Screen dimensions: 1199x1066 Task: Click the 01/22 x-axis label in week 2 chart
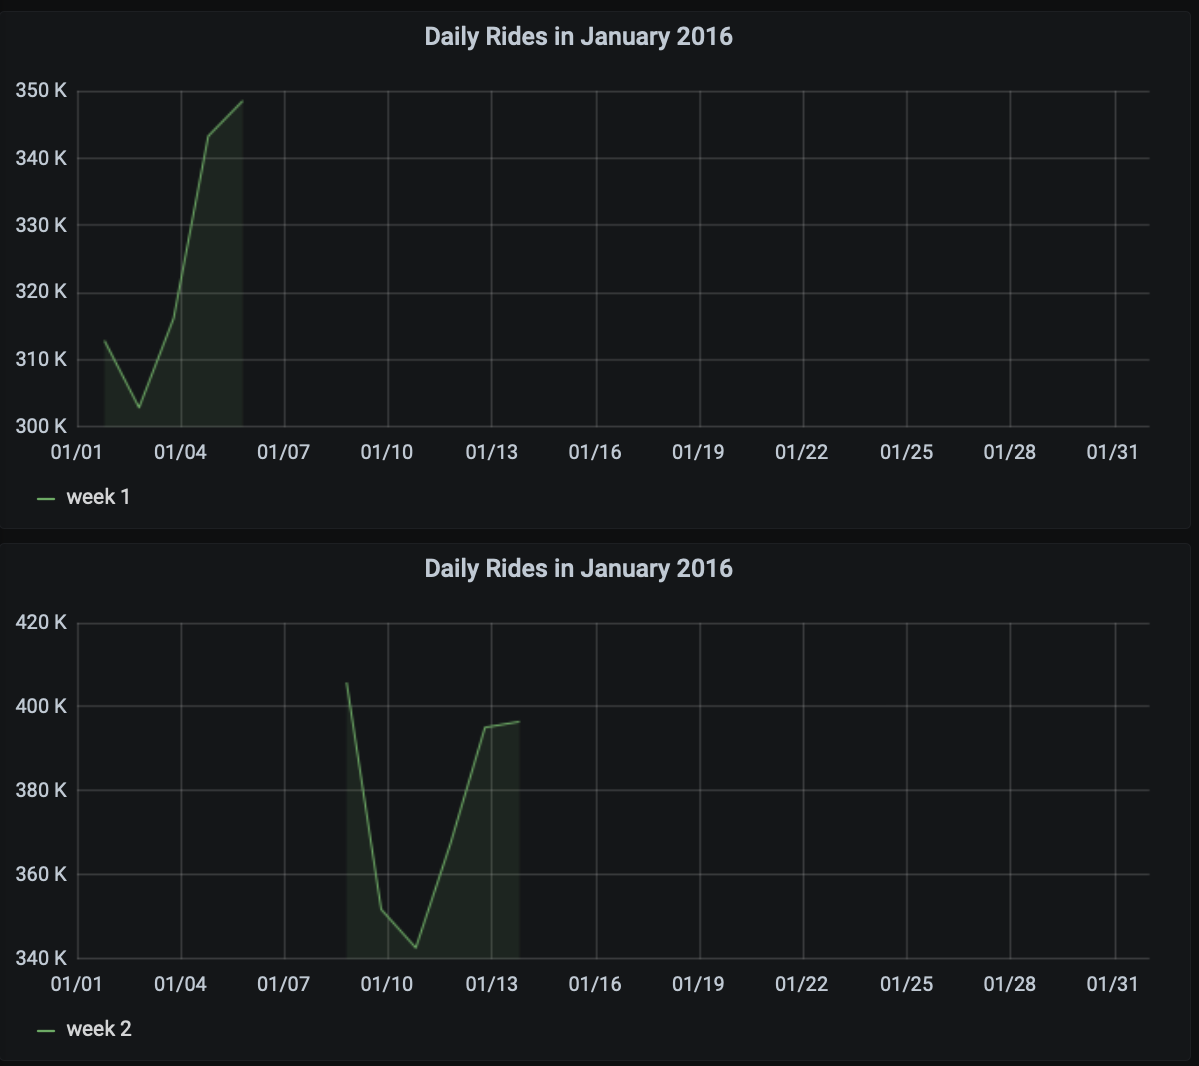tap(802, 984)
